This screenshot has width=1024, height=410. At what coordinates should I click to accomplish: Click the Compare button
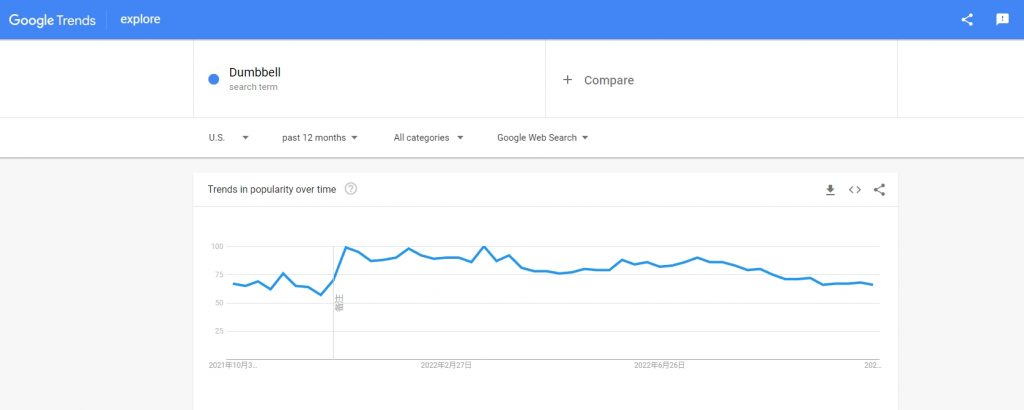608,80
